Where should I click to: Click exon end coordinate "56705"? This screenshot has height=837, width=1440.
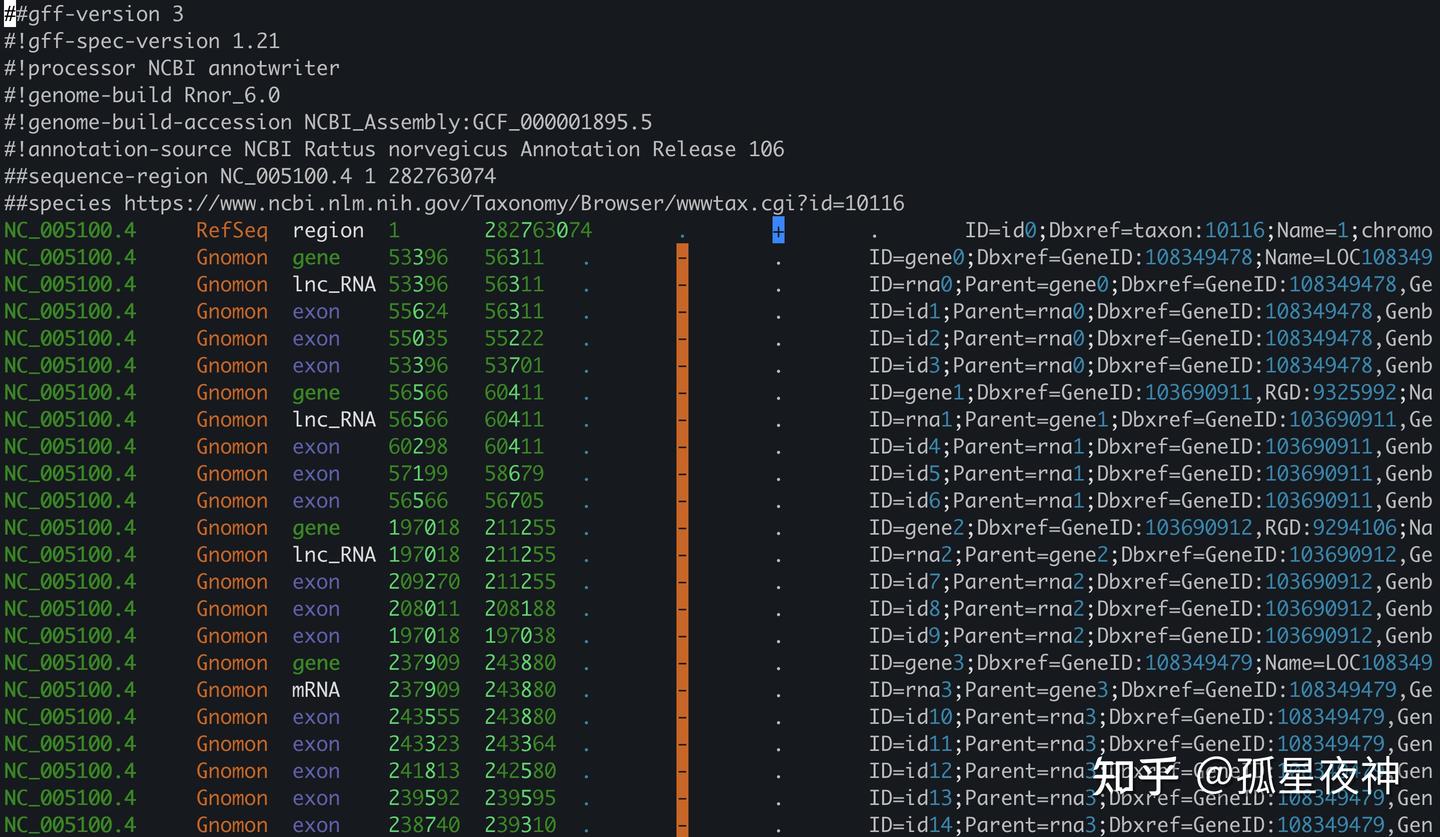click(x=514, y=500)
